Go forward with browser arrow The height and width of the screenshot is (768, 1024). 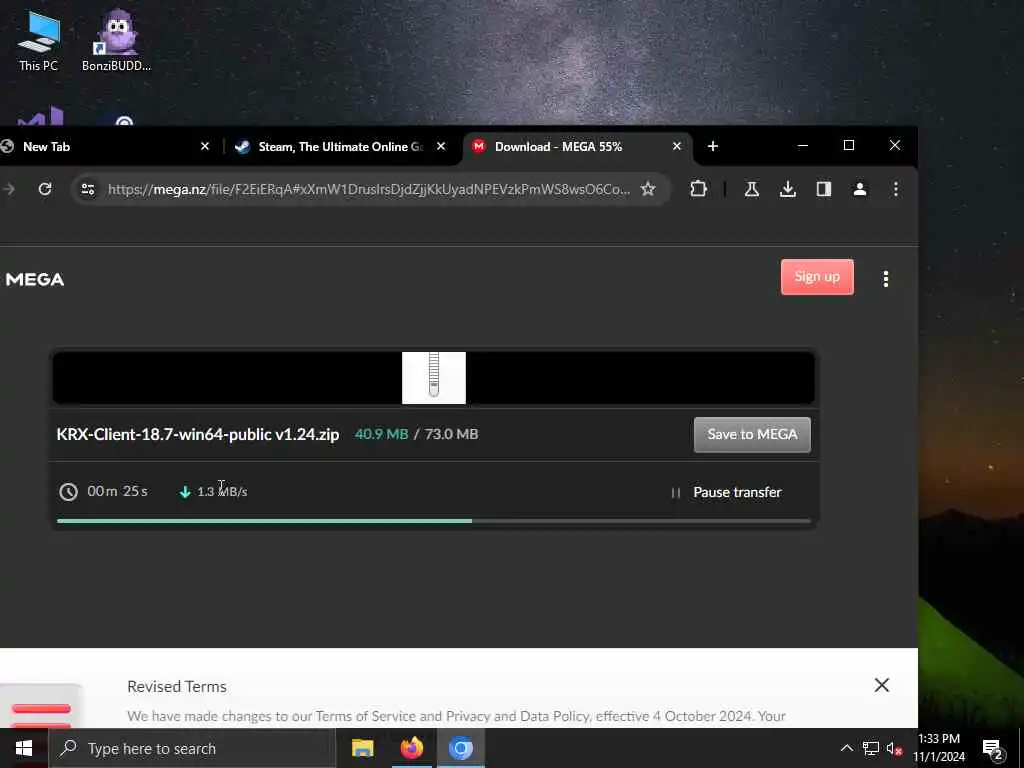coord(8,189)
